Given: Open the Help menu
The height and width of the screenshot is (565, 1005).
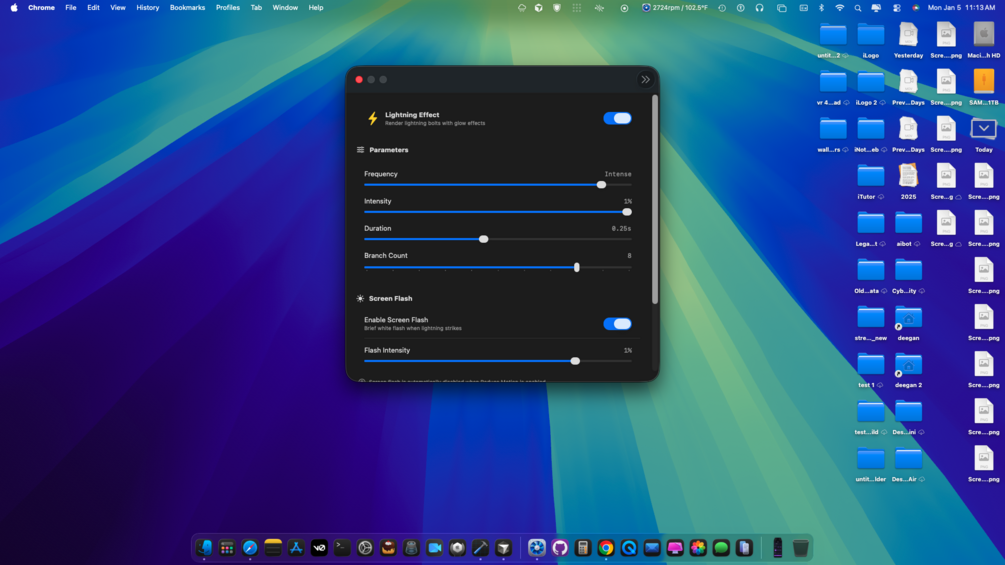Looking at the screenshot, I should [316, 8].
